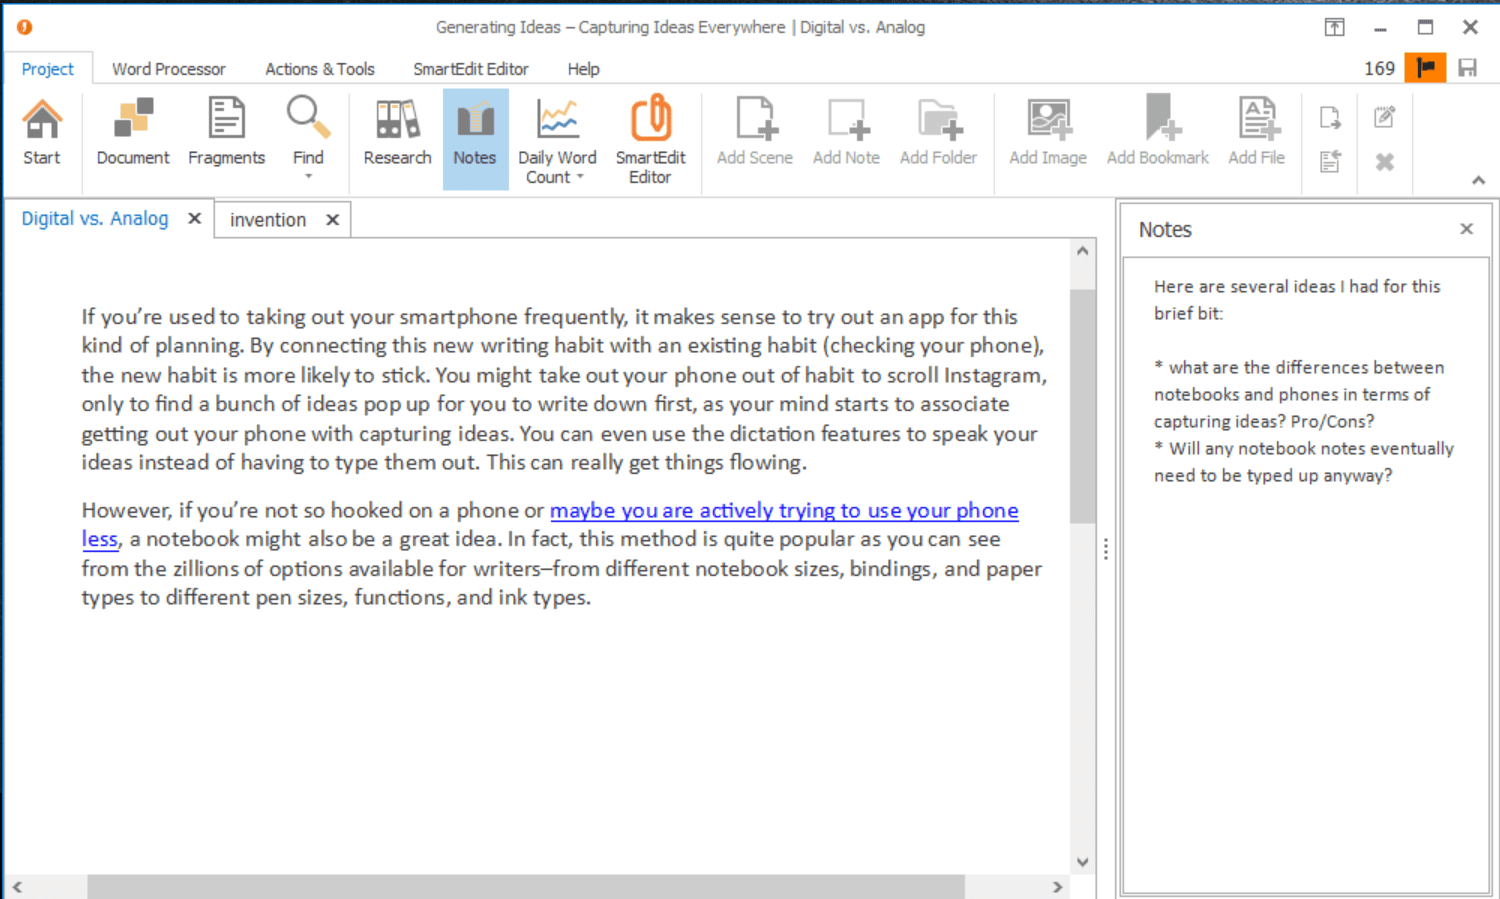Open the Research binders
Viewport: 1500px width, 899px height.
point(397,133)
